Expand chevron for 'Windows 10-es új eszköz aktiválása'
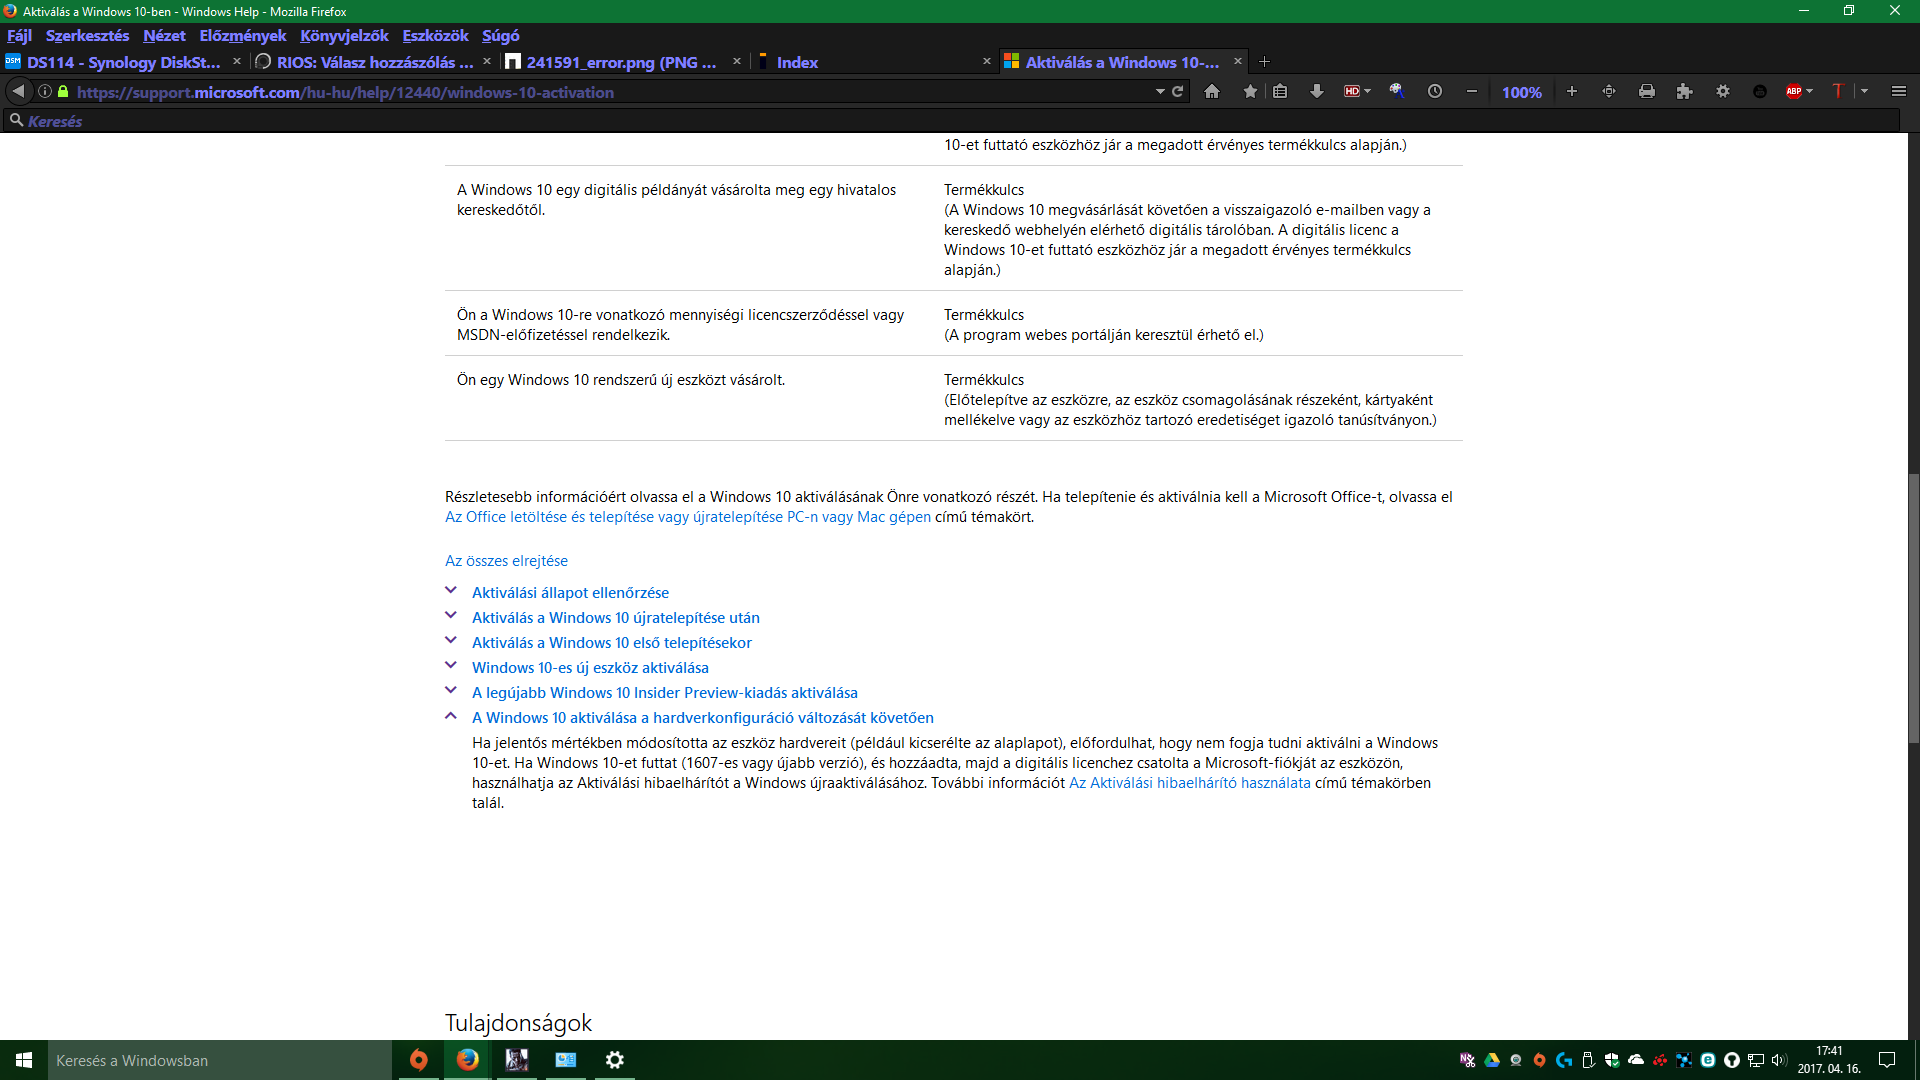Image resolution: width=1920 pixels, height=1080 pixels. (451, 666)
